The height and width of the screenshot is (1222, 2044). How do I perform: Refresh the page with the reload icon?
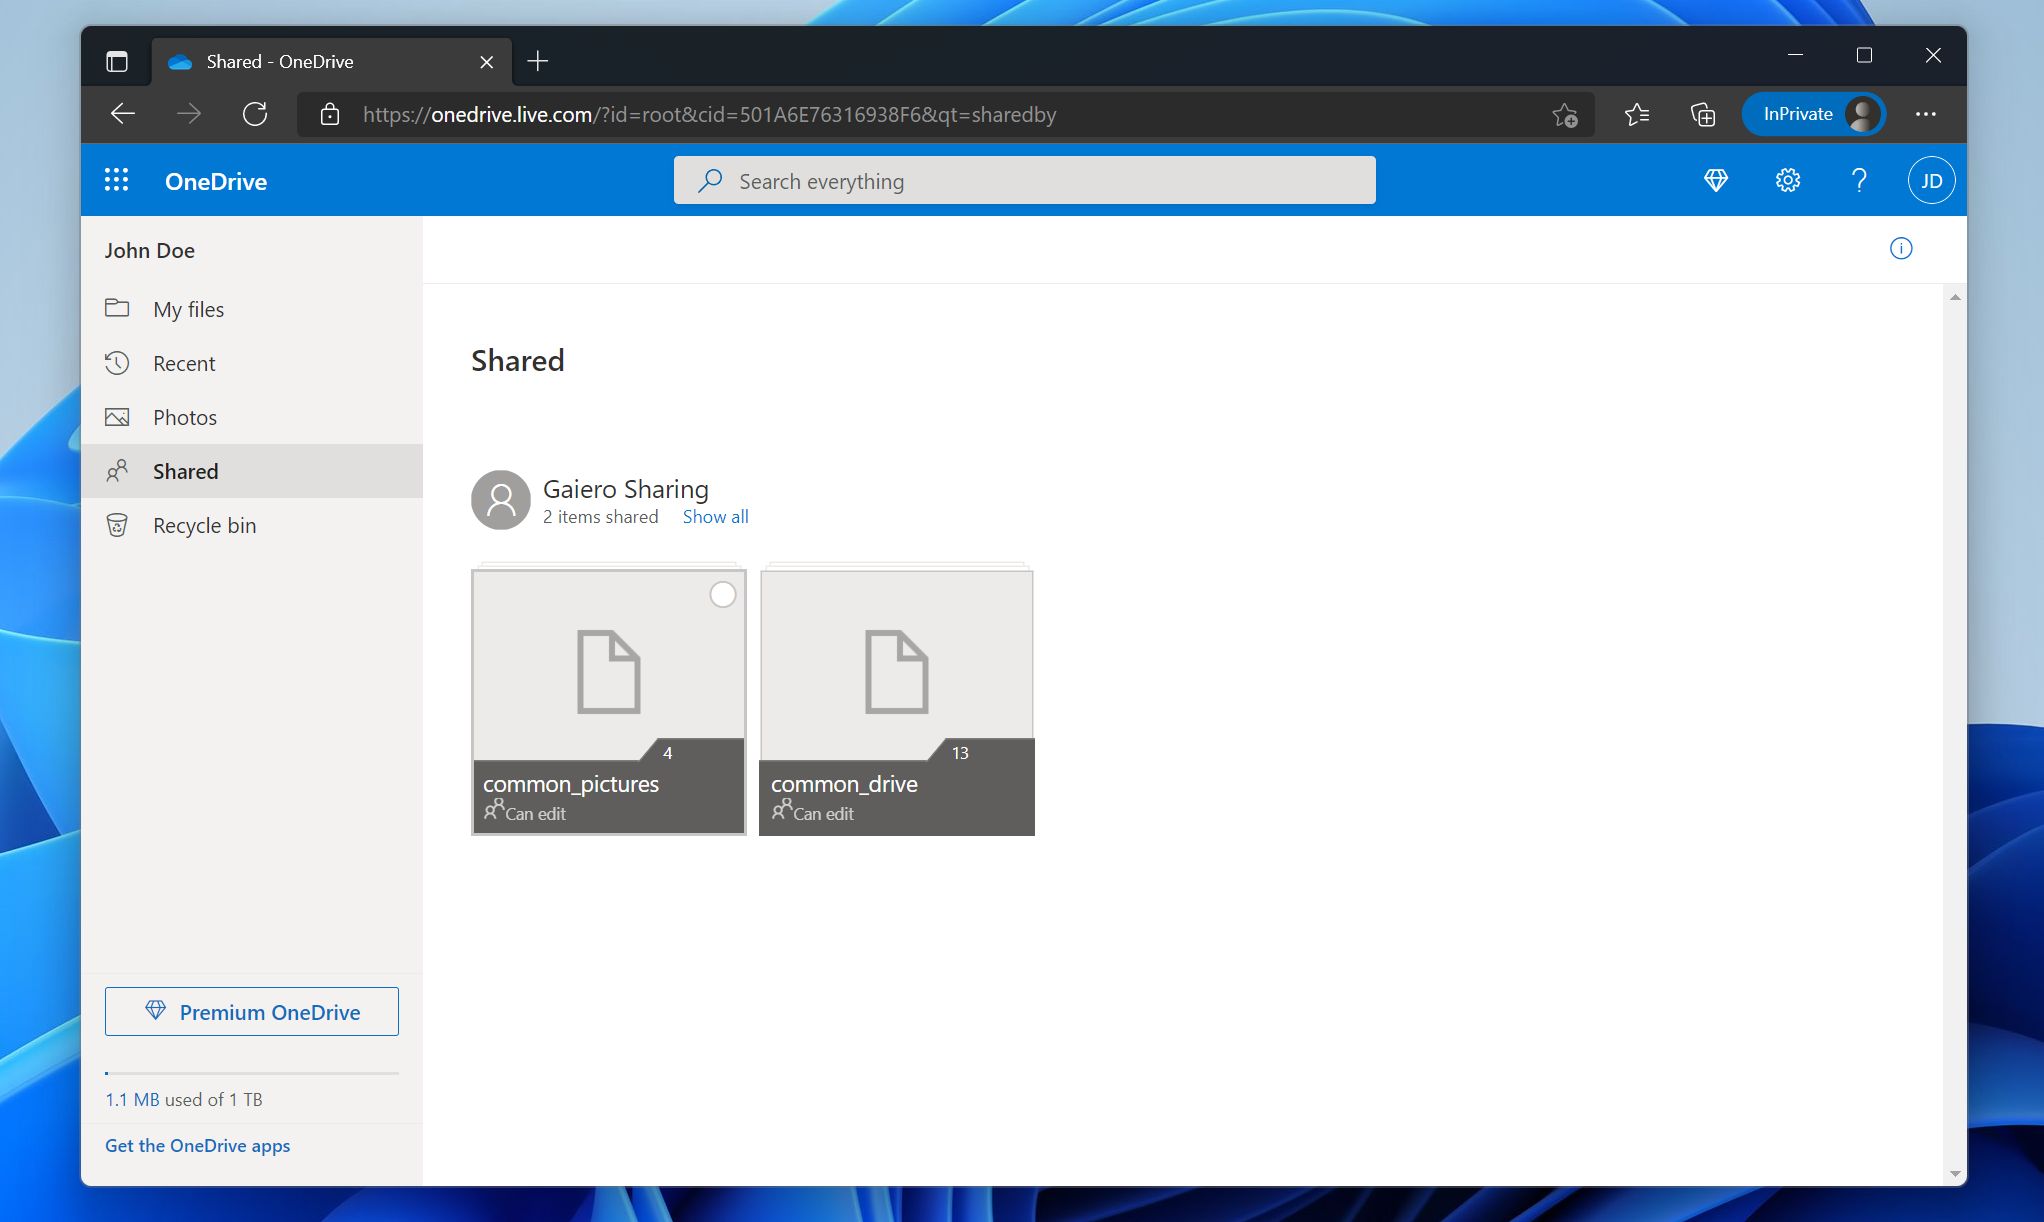coord(255,114)
